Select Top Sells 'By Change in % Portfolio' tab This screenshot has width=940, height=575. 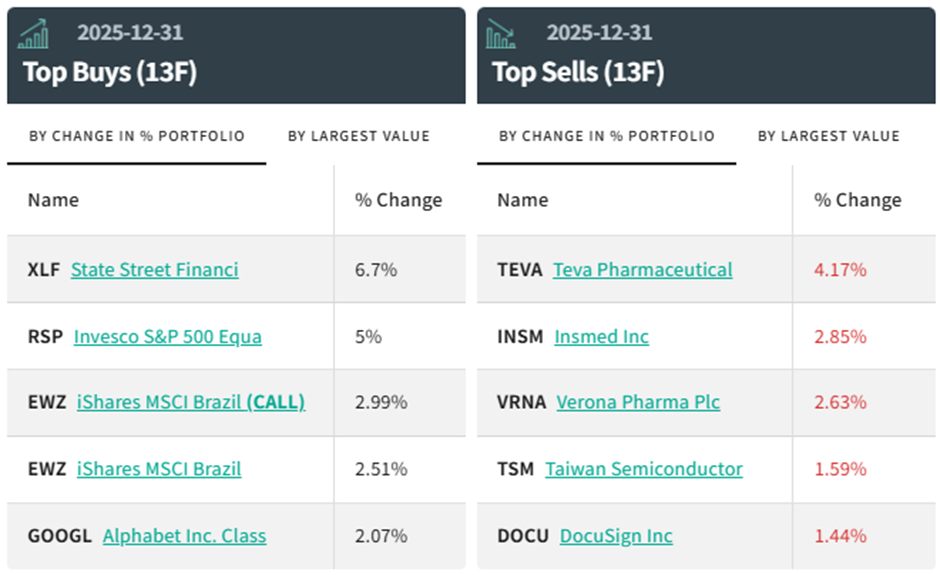[606, 136]
